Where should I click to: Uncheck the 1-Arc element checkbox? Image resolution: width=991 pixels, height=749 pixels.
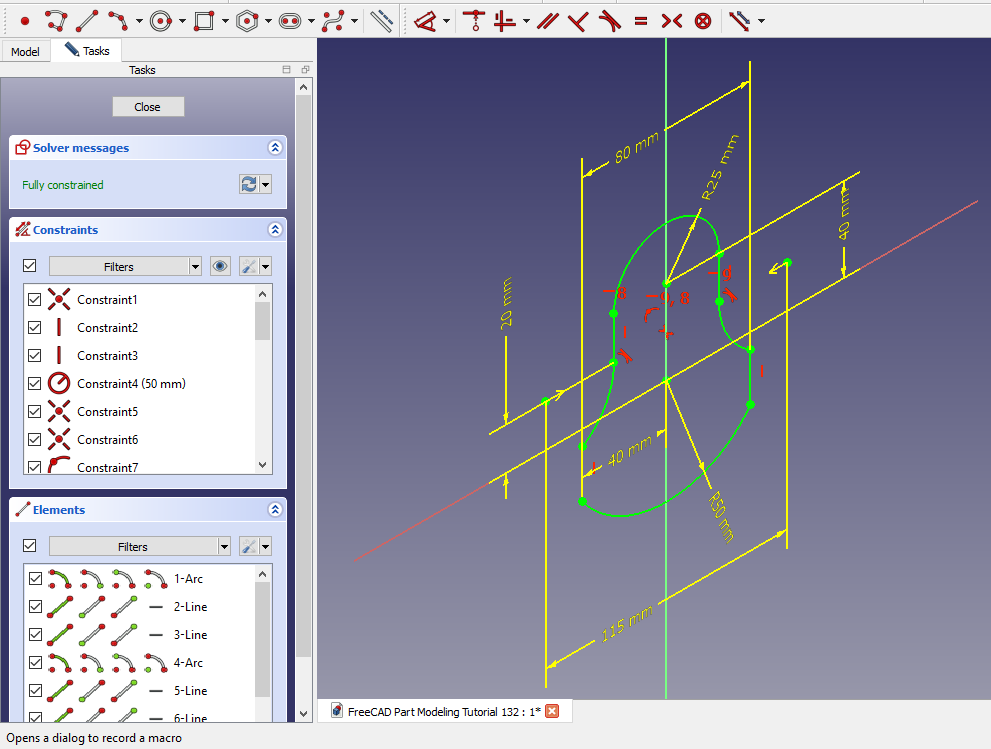point(35,578)
